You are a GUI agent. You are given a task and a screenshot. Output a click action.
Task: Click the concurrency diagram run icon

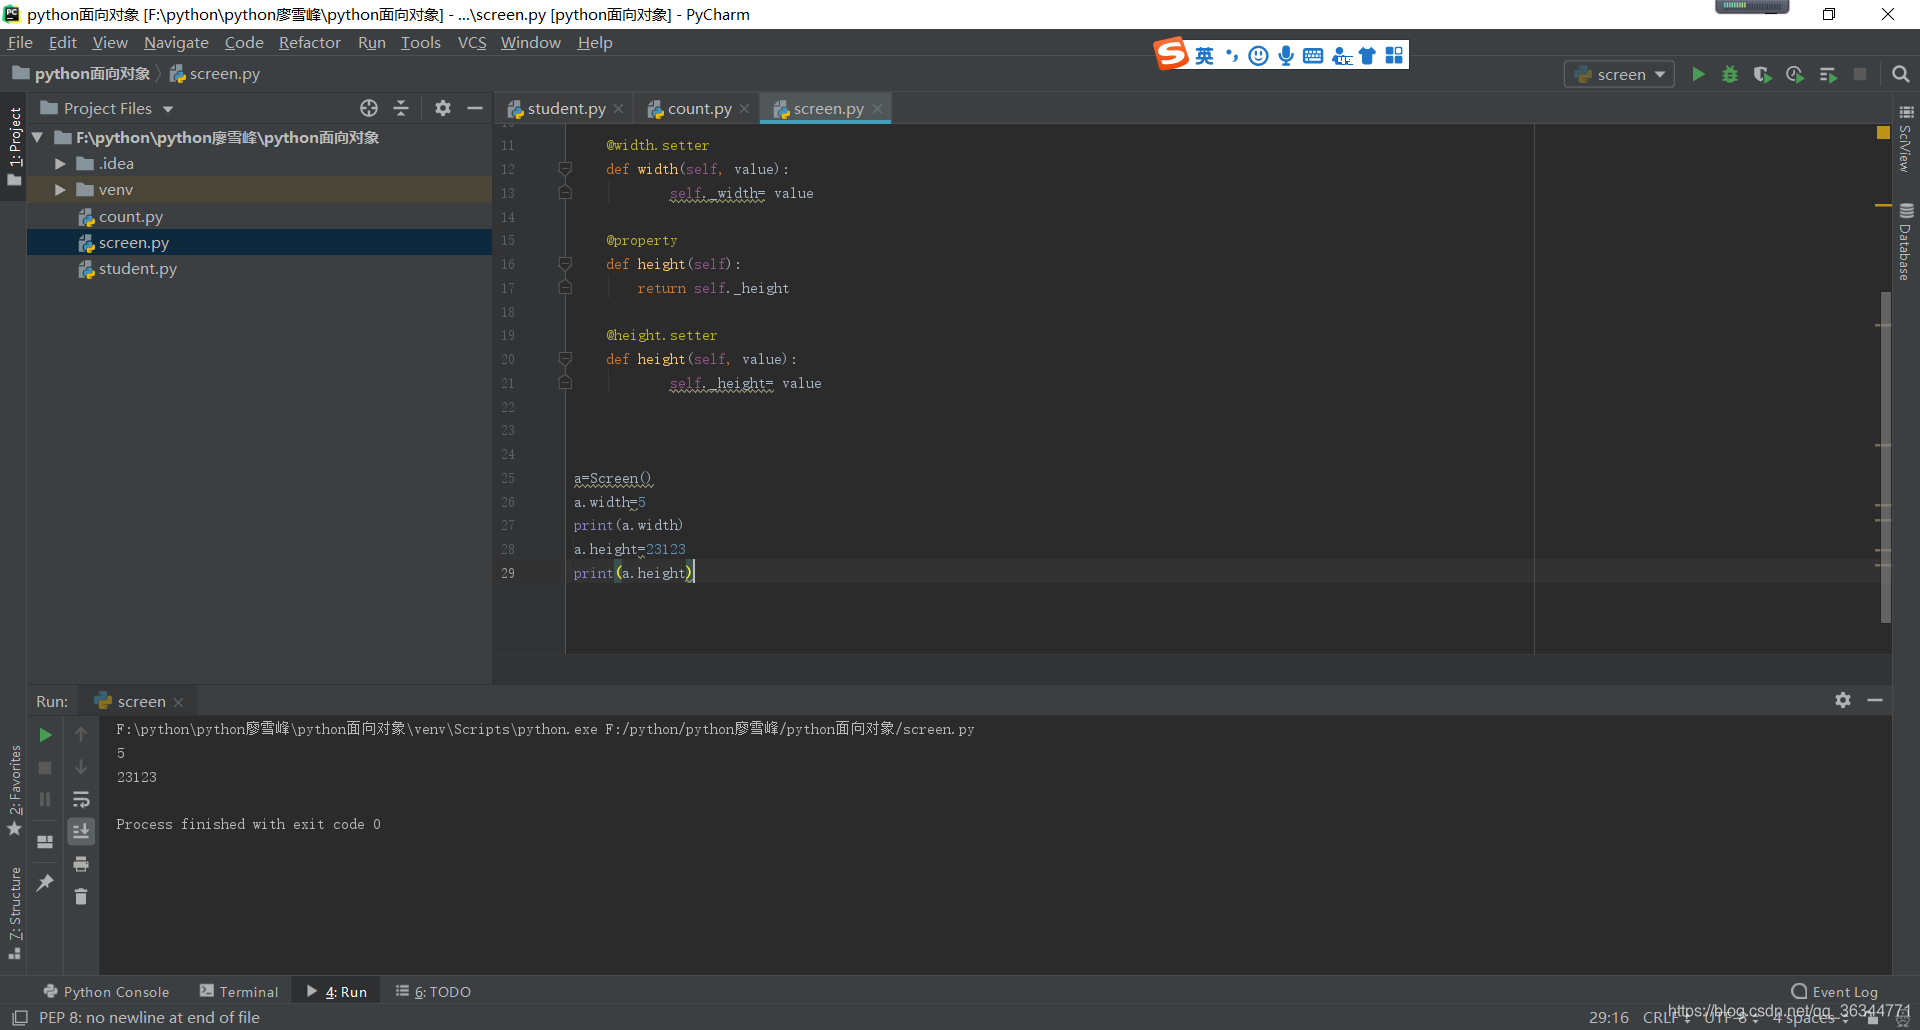(1828, 74)
